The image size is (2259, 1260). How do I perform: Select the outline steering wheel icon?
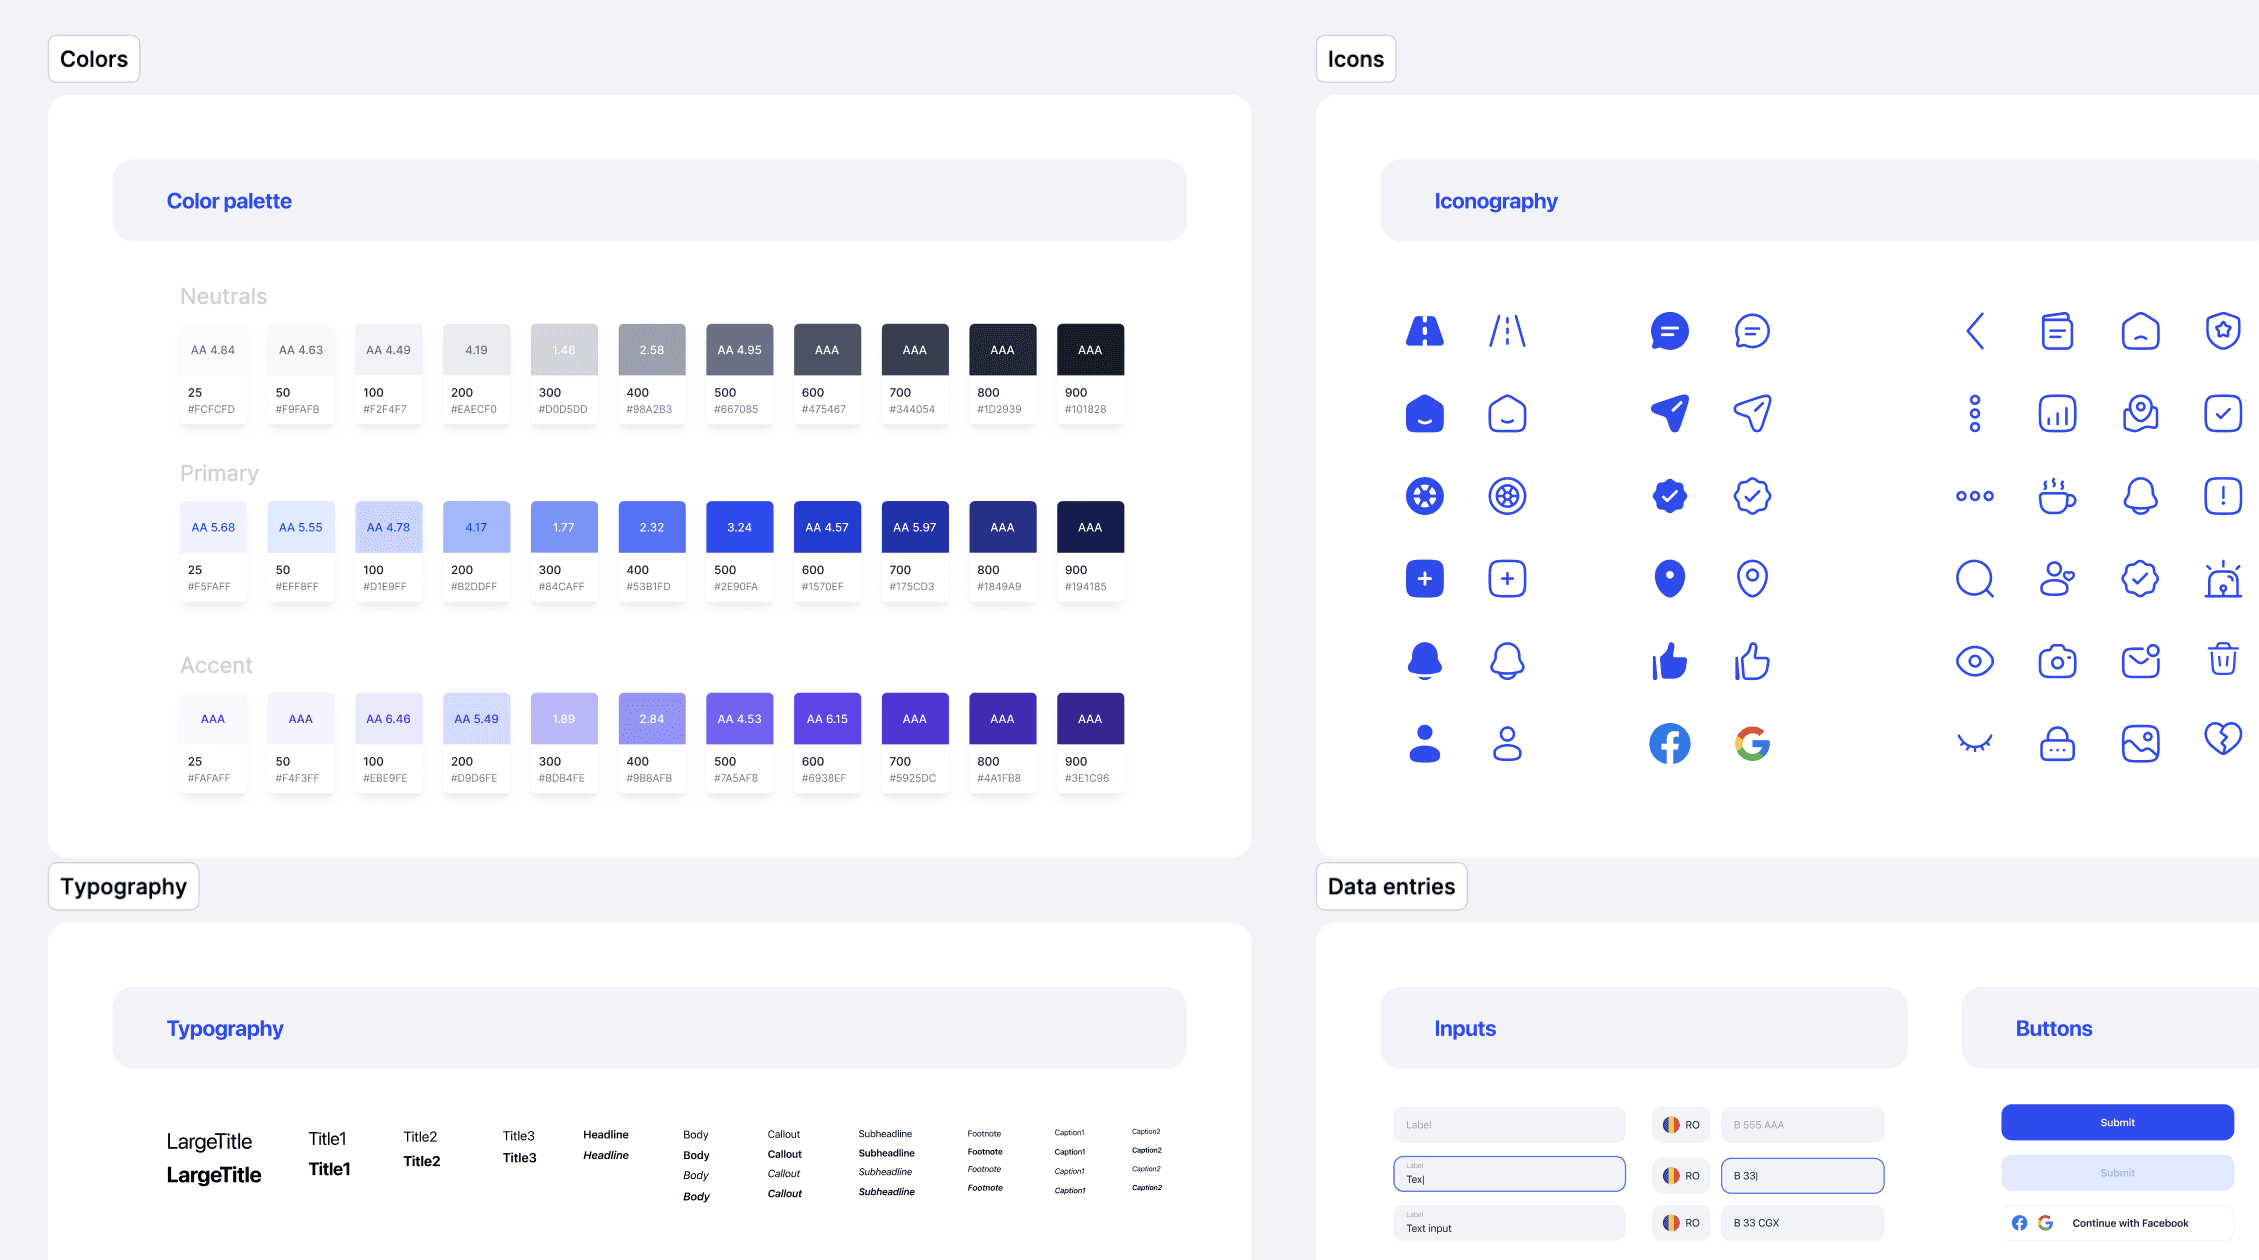(x=1507, y=496)
